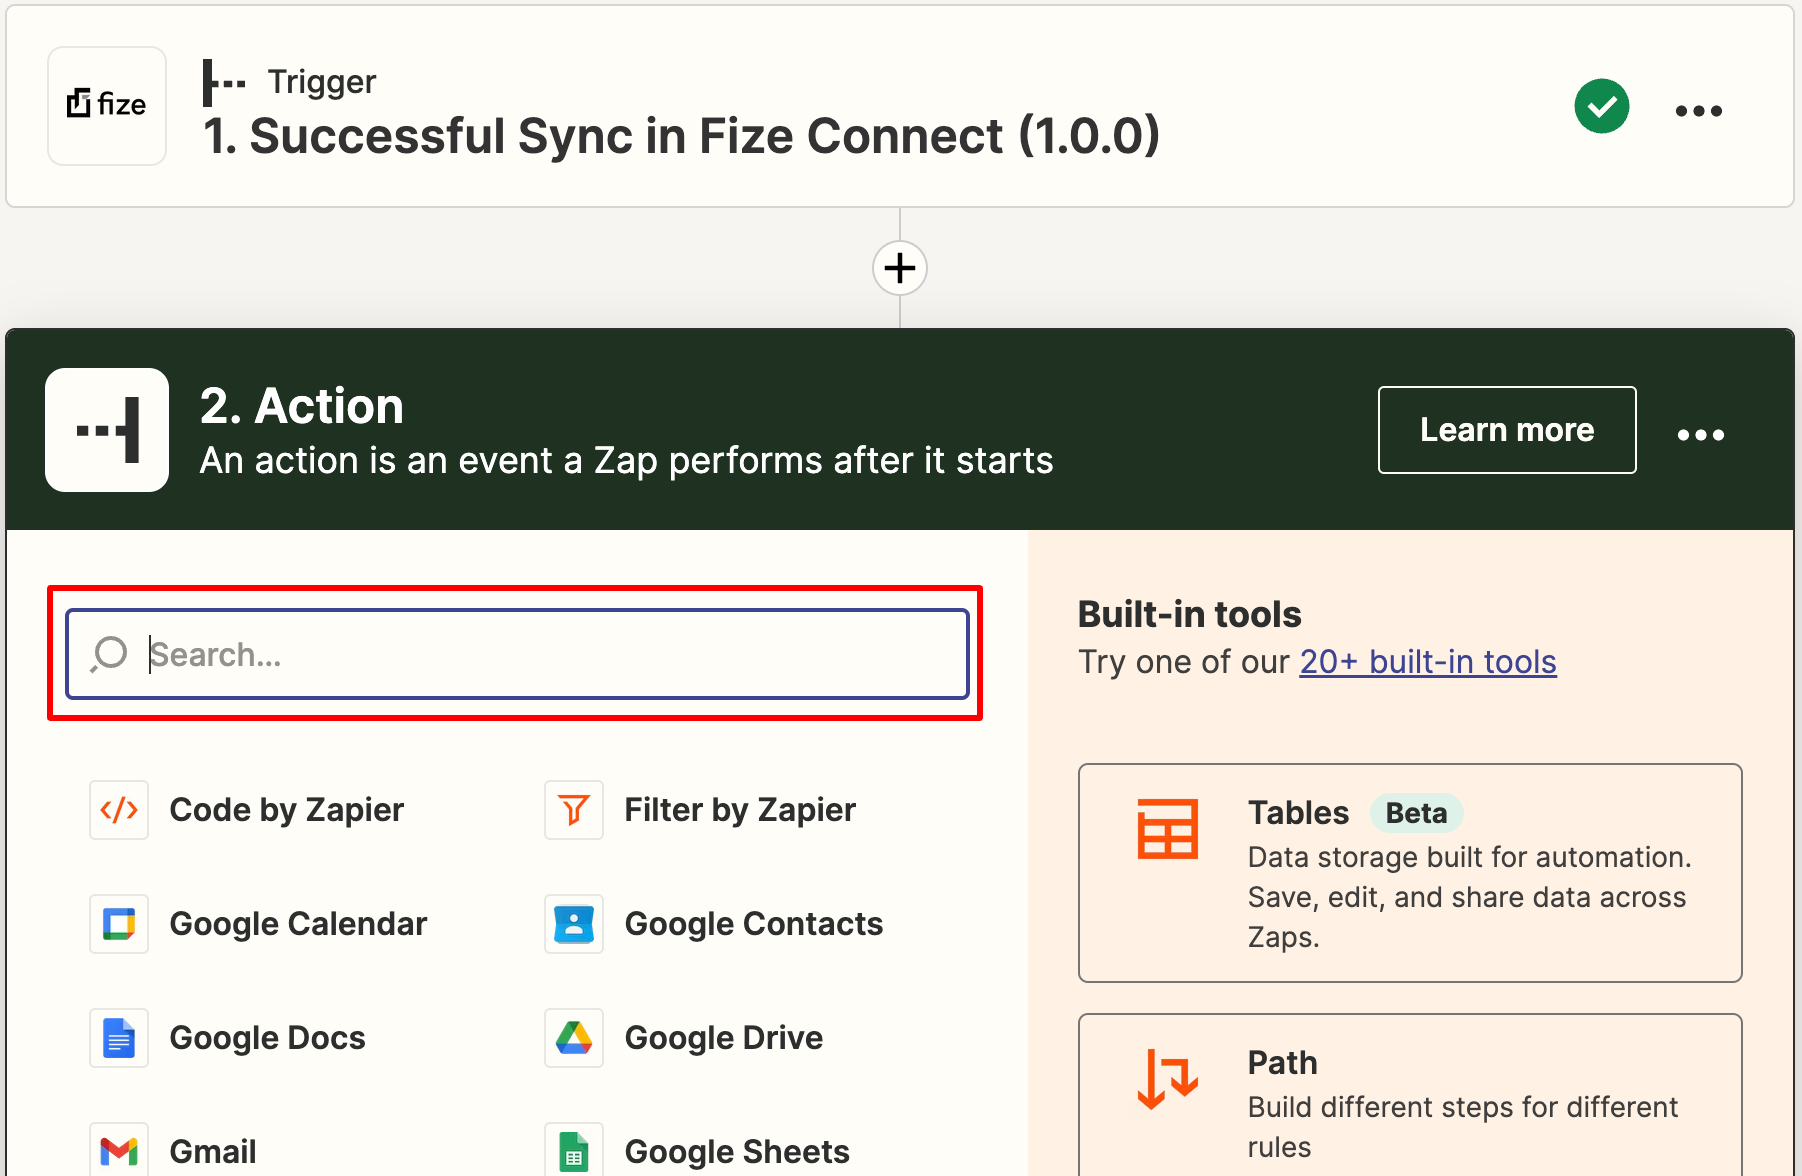Select the Code by Zapier icon
This screenshot has height=1176, width=1802.
[x=119, y=810]
